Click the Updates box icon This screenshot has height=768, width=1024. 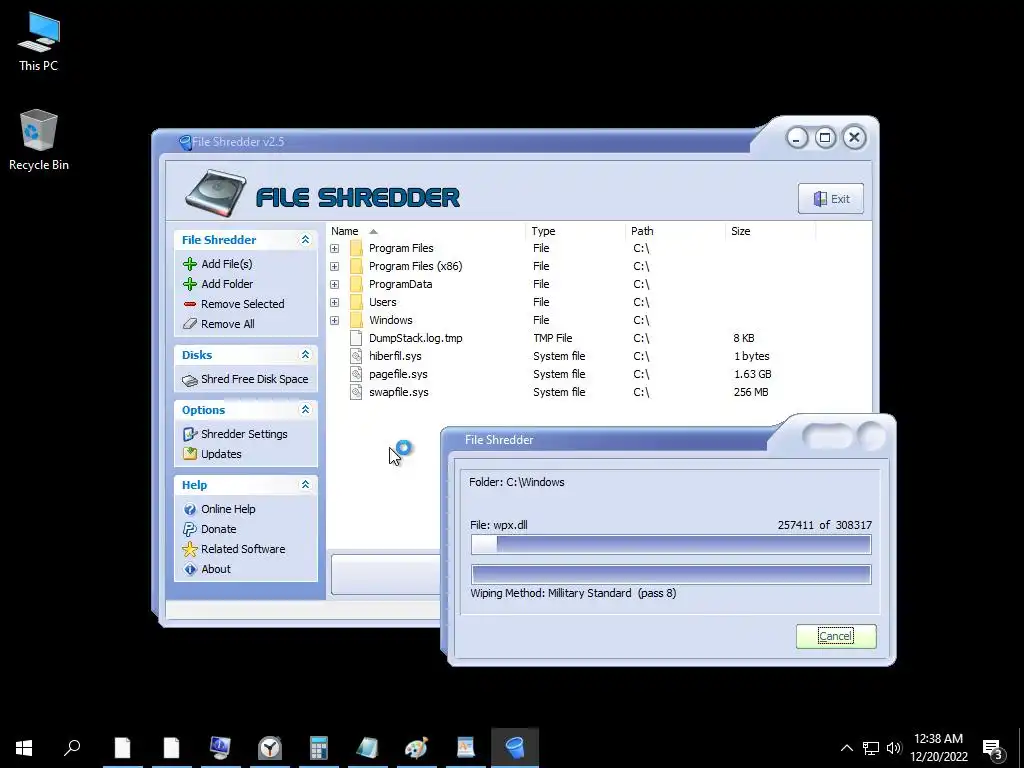click(x=189, y=453)
